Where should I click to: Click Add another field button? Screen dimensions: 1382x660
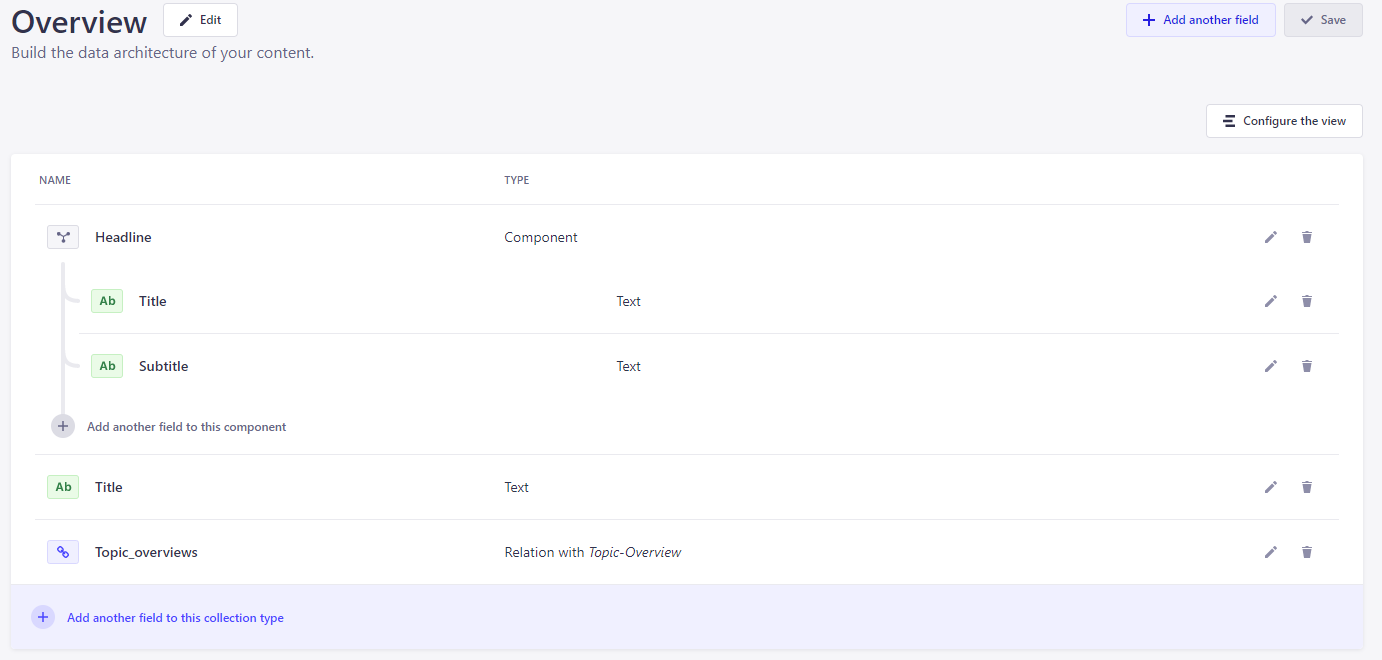1200,20
